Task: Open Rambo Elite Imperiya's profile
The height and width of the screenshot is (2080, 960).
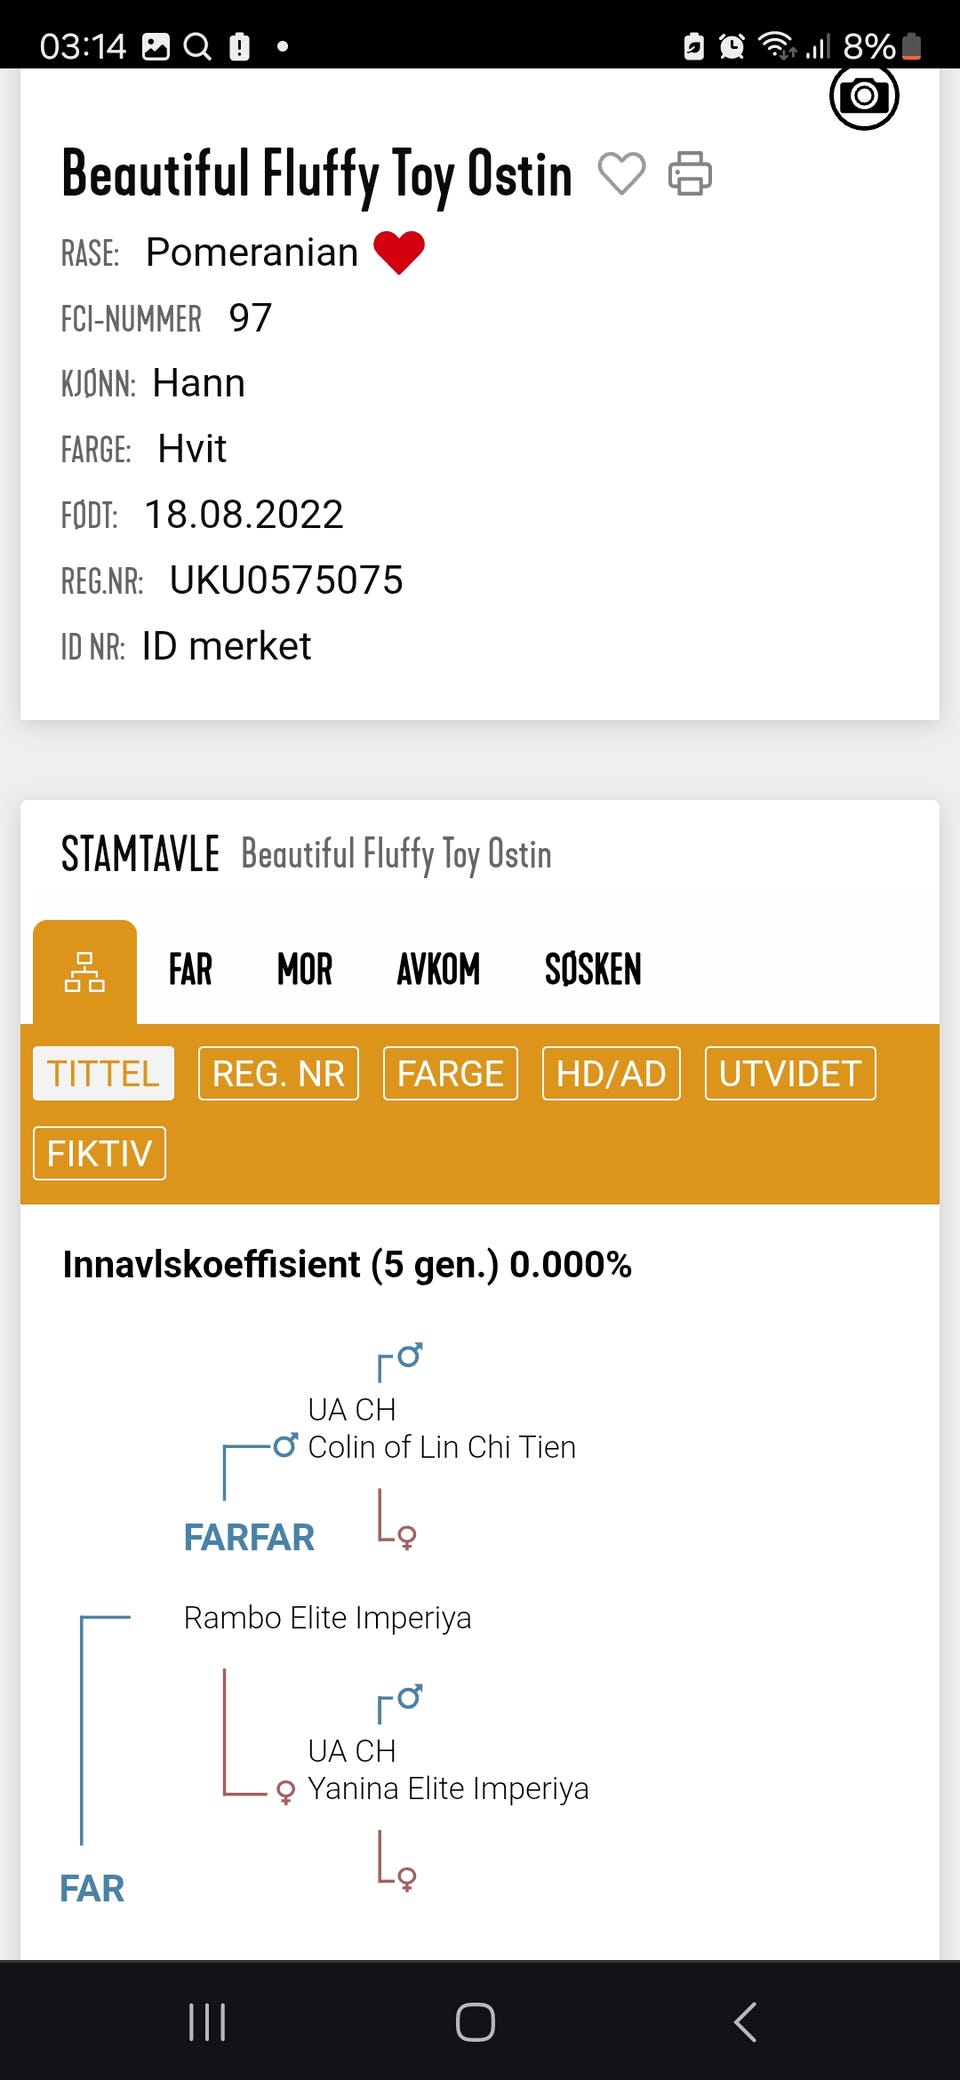Action: tap(327, 1618)
